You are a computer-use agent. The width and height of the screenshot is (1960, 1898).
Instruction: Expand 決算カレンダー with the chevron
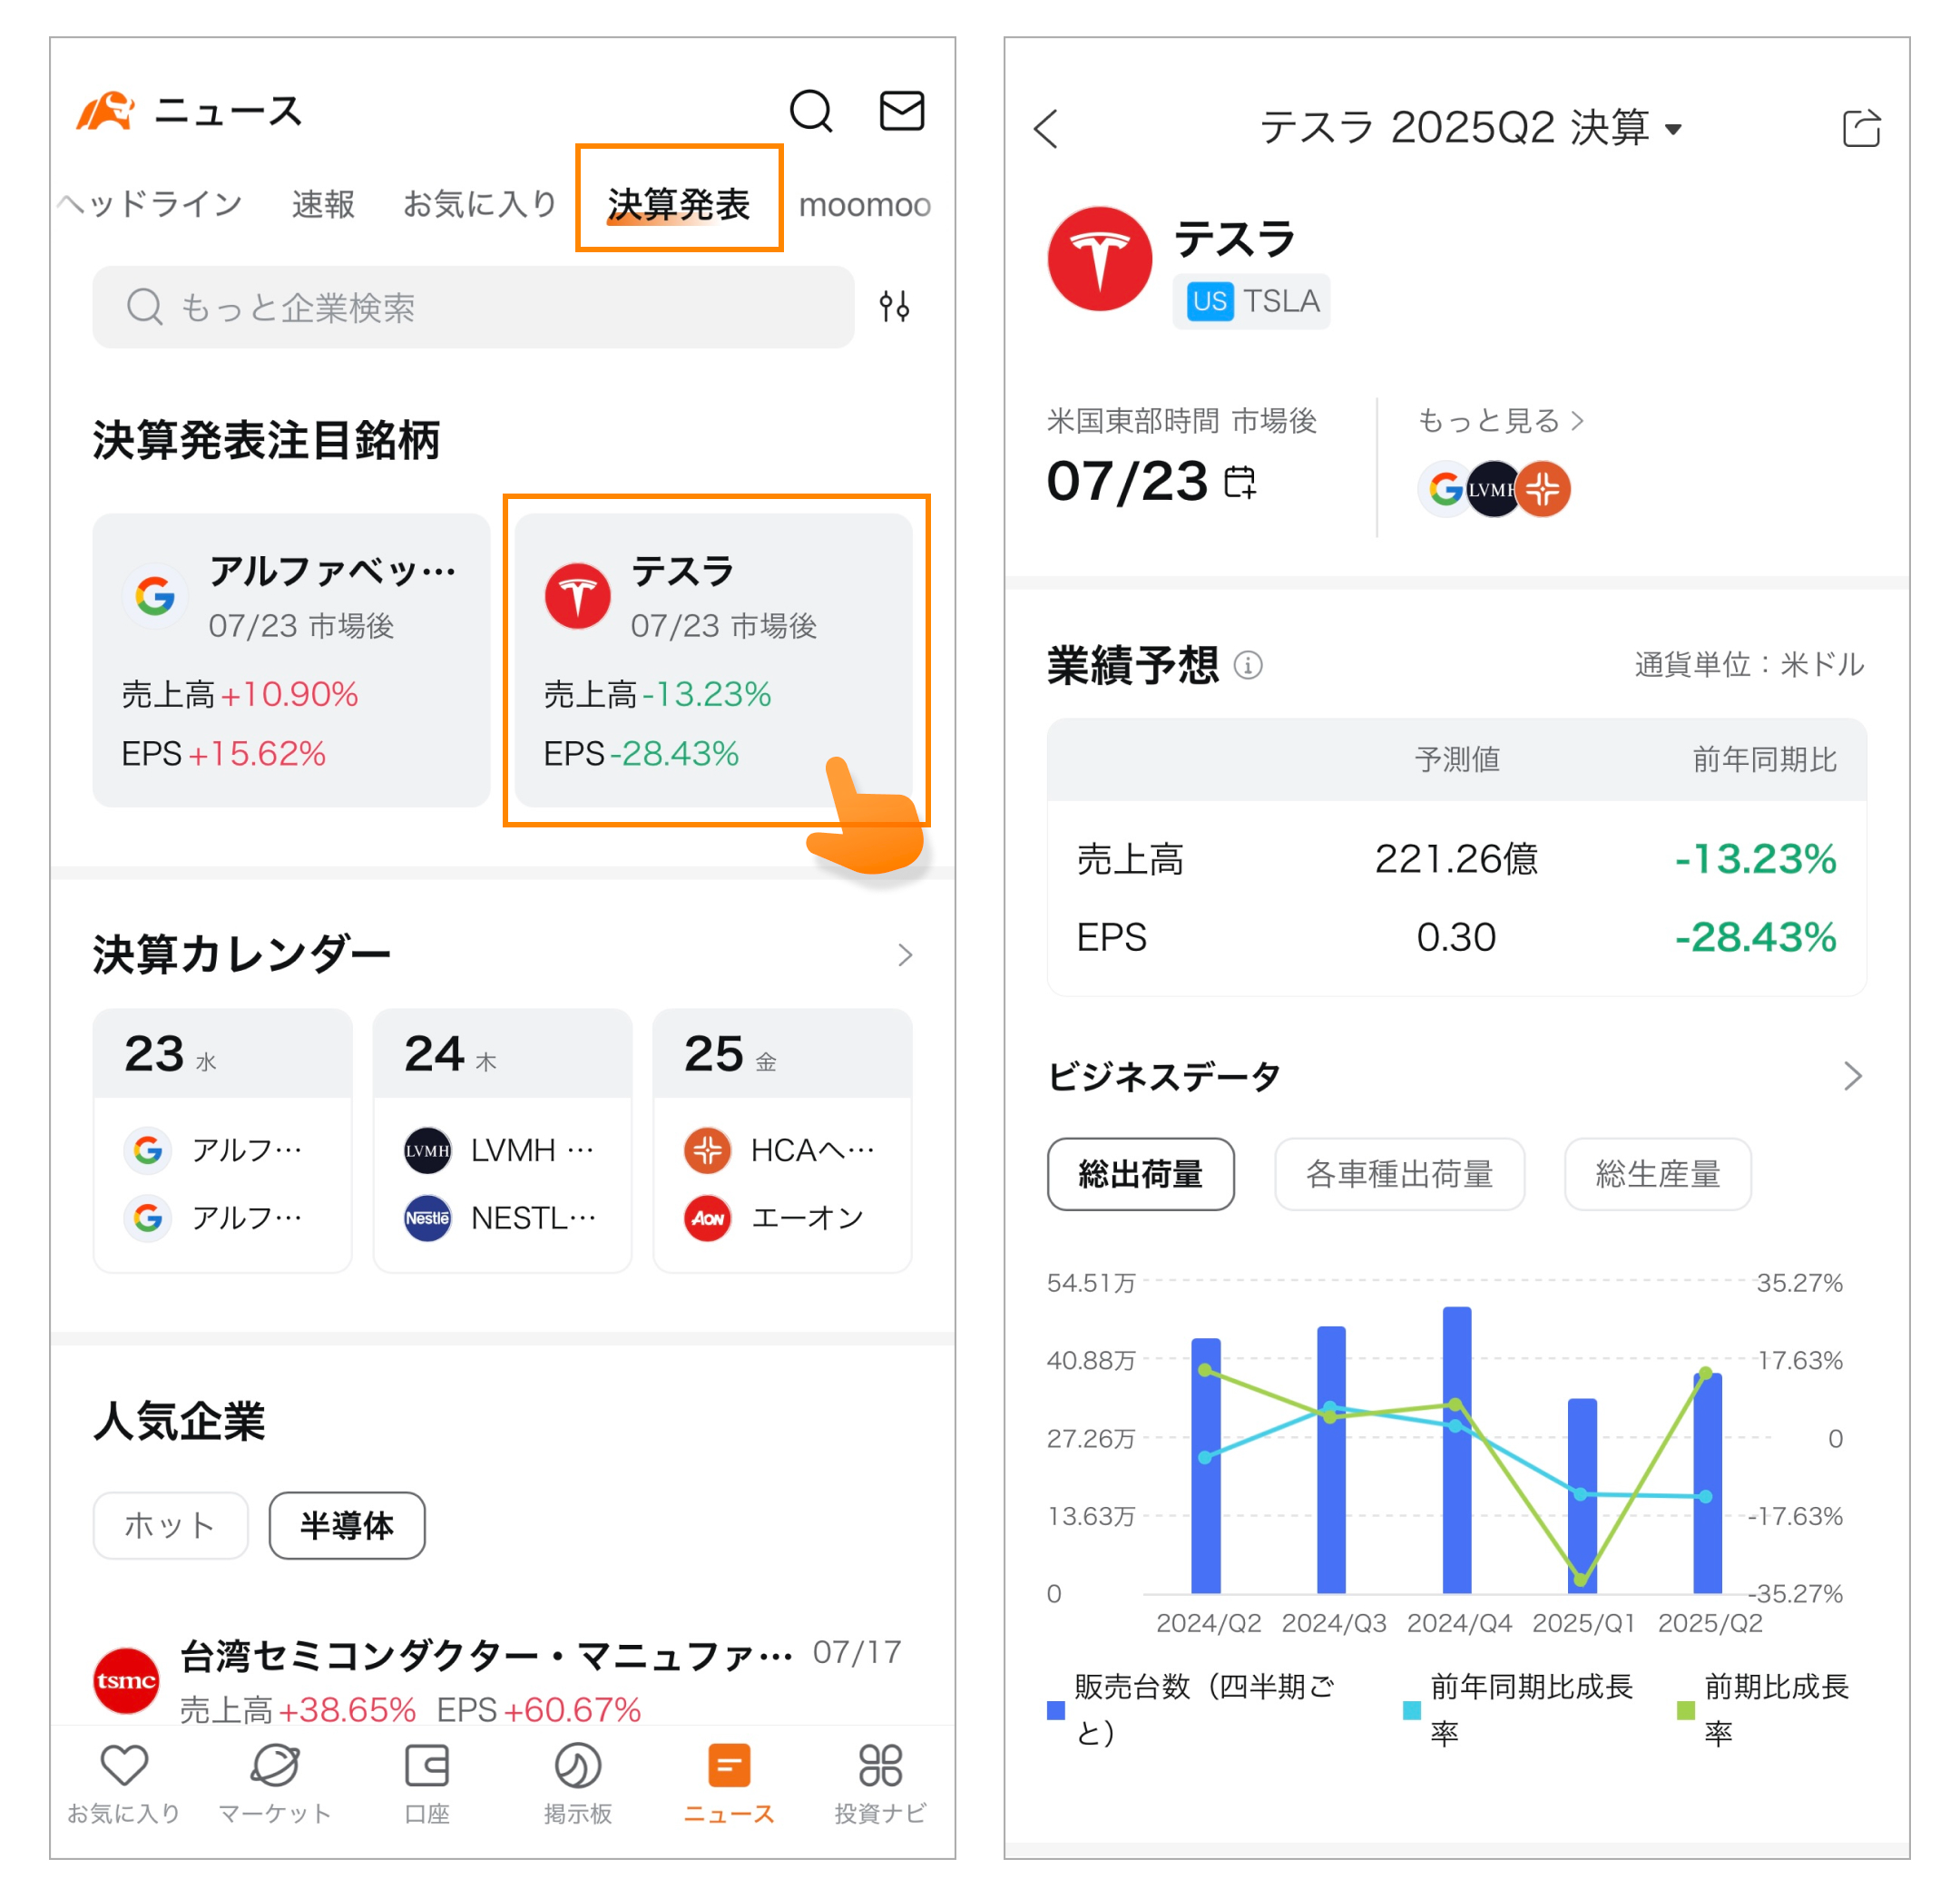pos(904,955)
